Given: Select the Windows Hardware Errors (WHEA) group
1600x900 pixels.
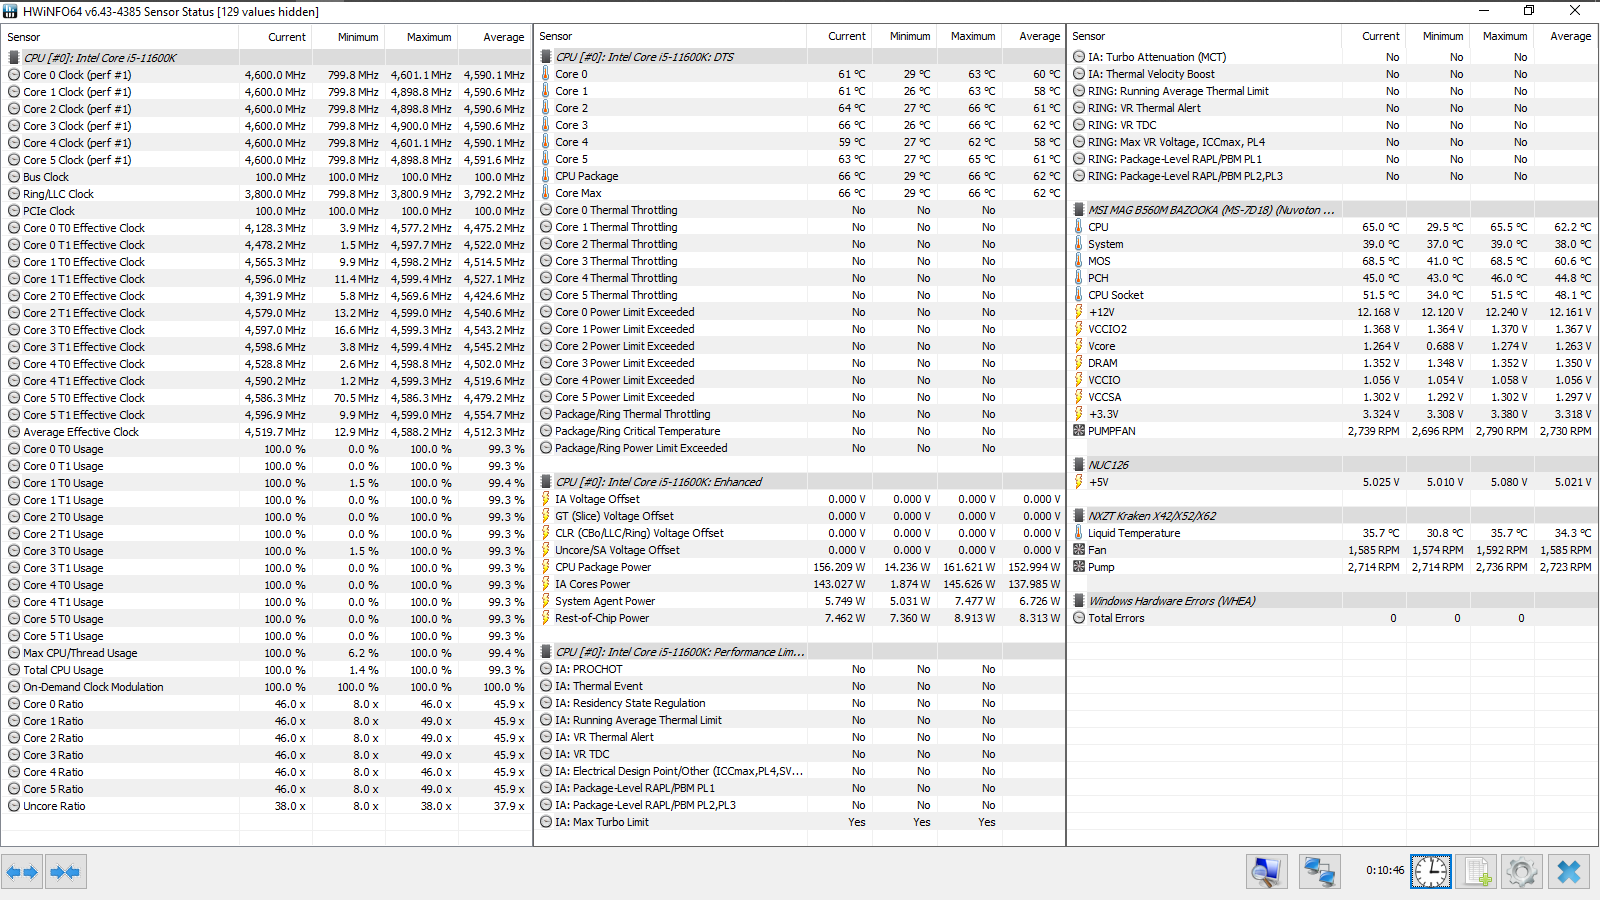Looking at the screenshot, I should click(x=1333, y=601).
